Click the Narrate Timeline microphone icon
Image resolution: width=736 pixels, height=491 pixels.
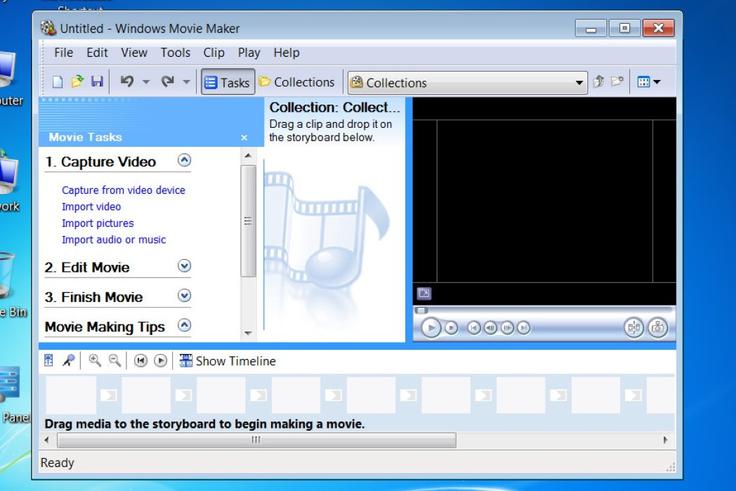[x=69, y=361]
